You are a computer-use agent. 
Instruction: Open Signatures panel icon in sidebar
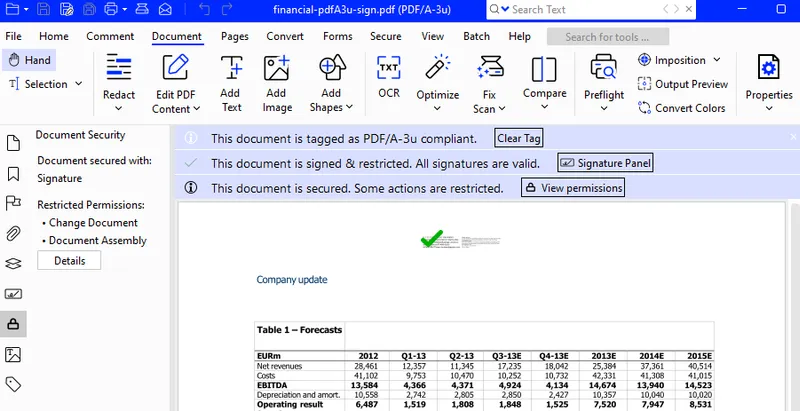tap(13, 294)
